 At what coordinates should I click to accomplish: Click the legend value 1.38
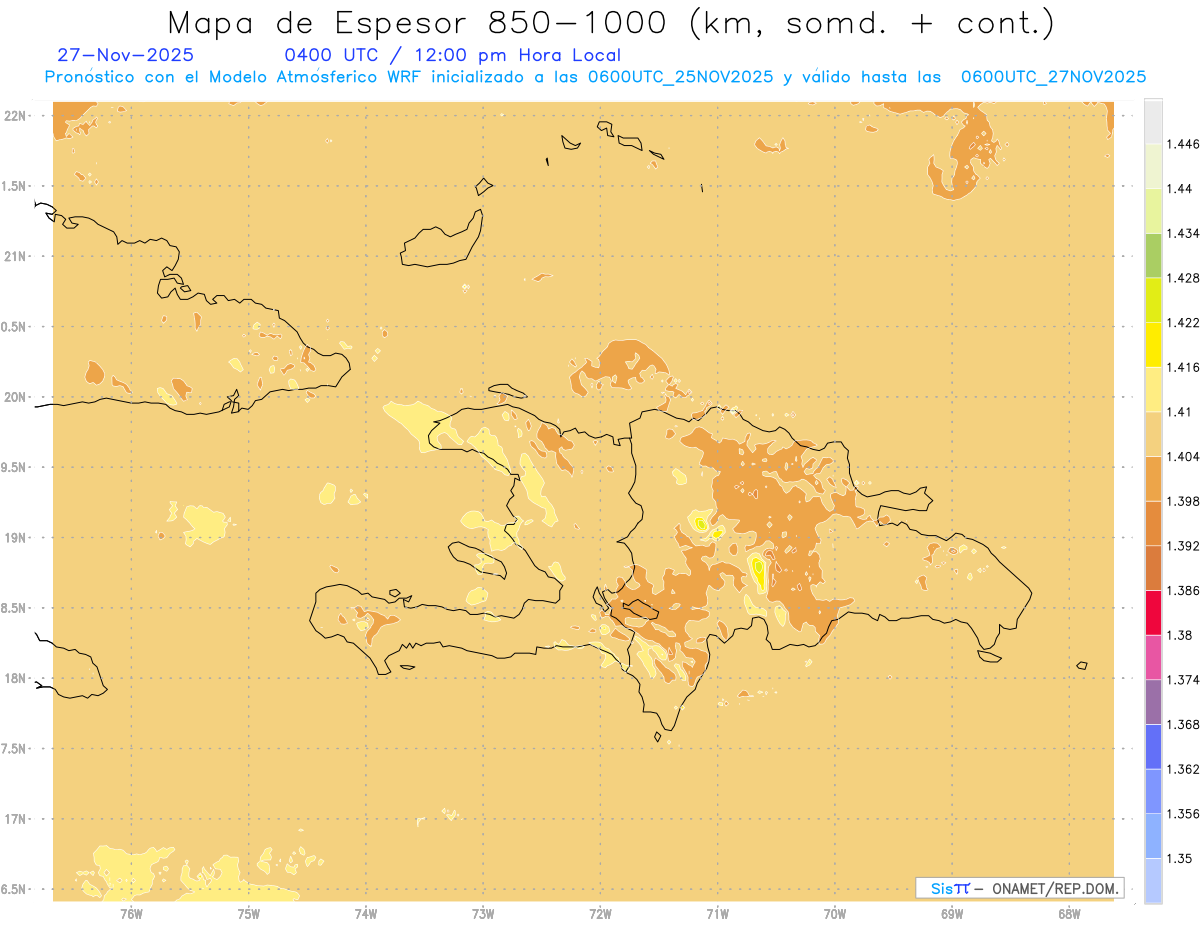click(1181, 635)
